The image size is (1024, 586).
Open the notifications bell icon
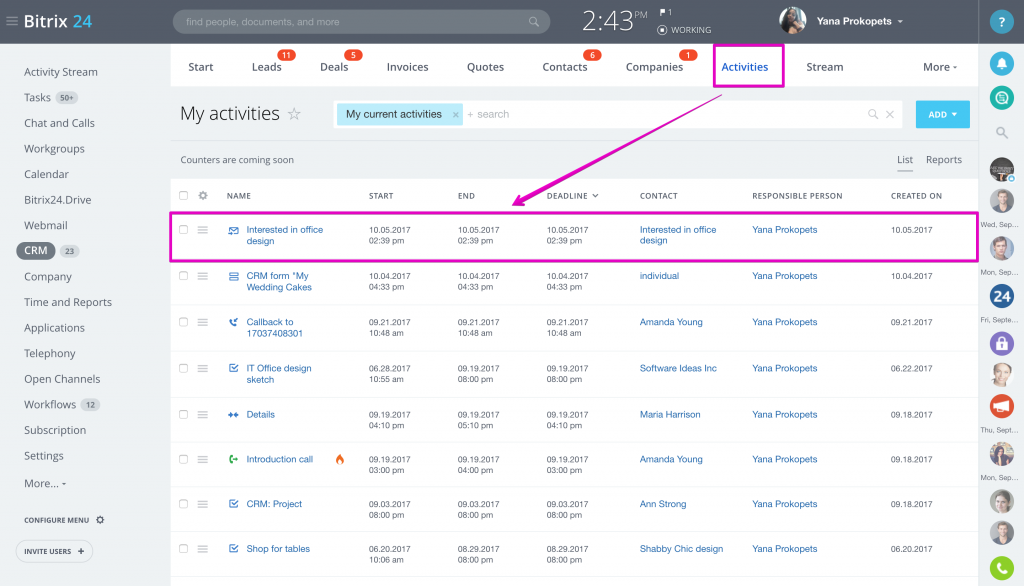[x=1001, y=63]
